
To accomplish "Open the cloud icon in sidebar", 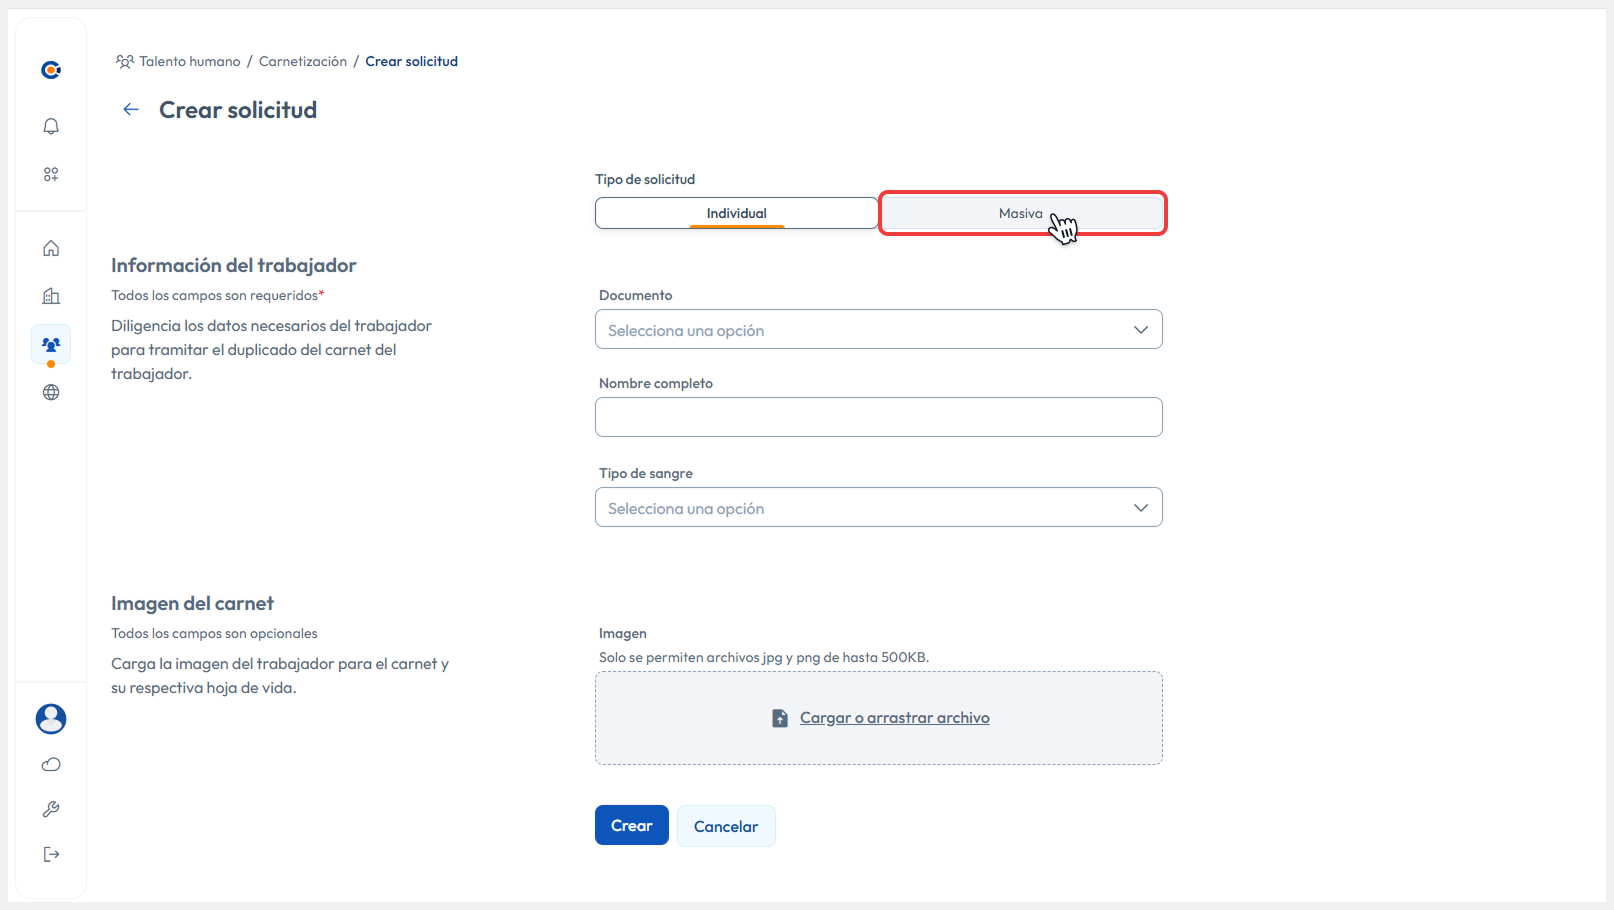I will (x=50, y=764).
